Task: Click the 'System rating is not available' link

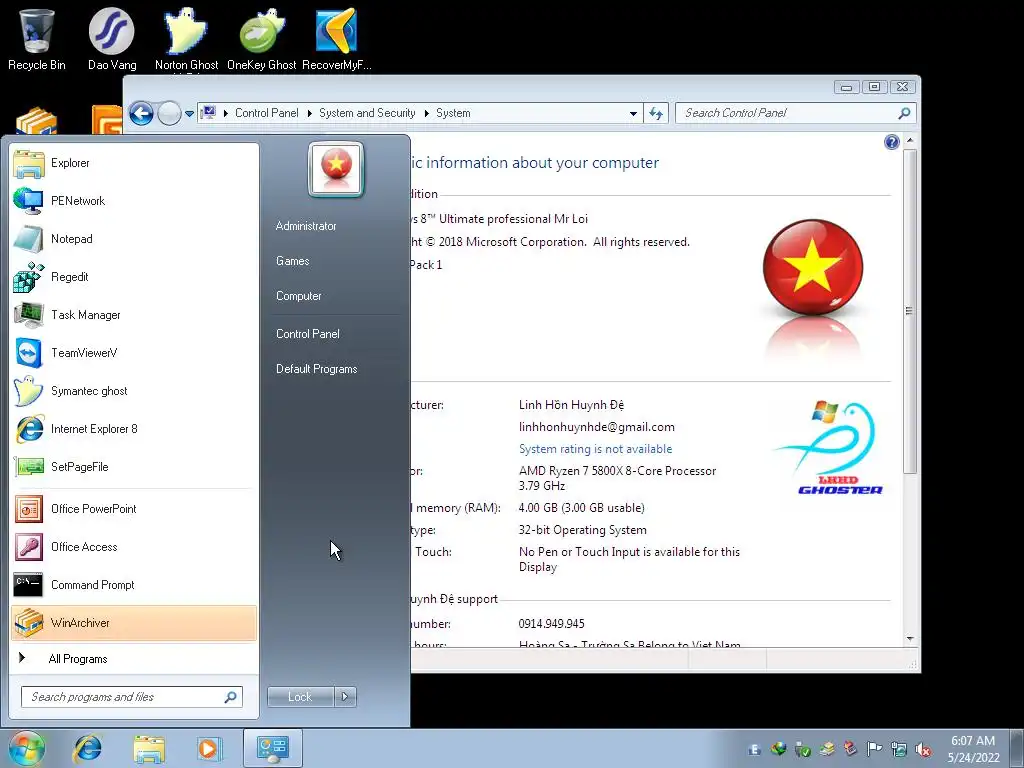Action: click(x=596, y=449)
